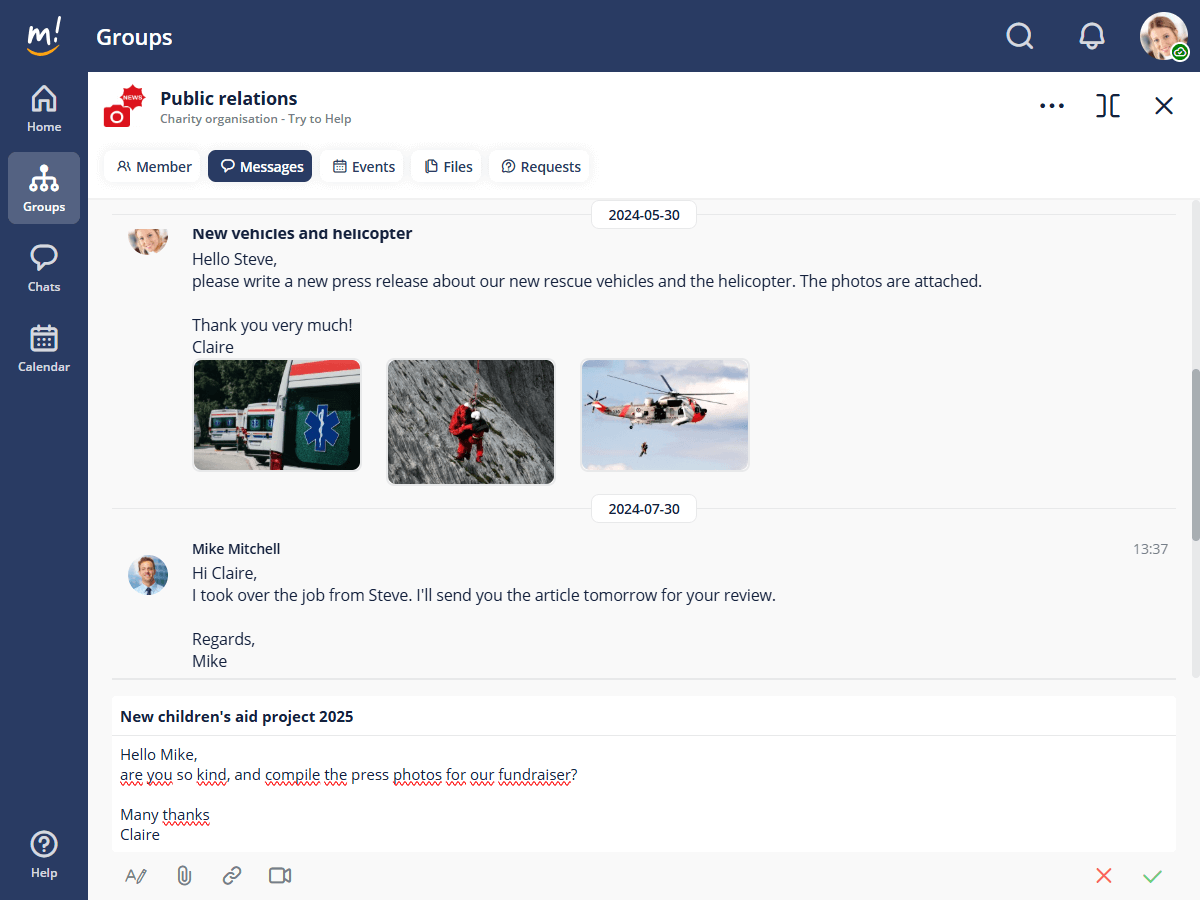This screenshot has width=1200, height=900.
Task: Click into the message body text area
Action: point(644,794)
